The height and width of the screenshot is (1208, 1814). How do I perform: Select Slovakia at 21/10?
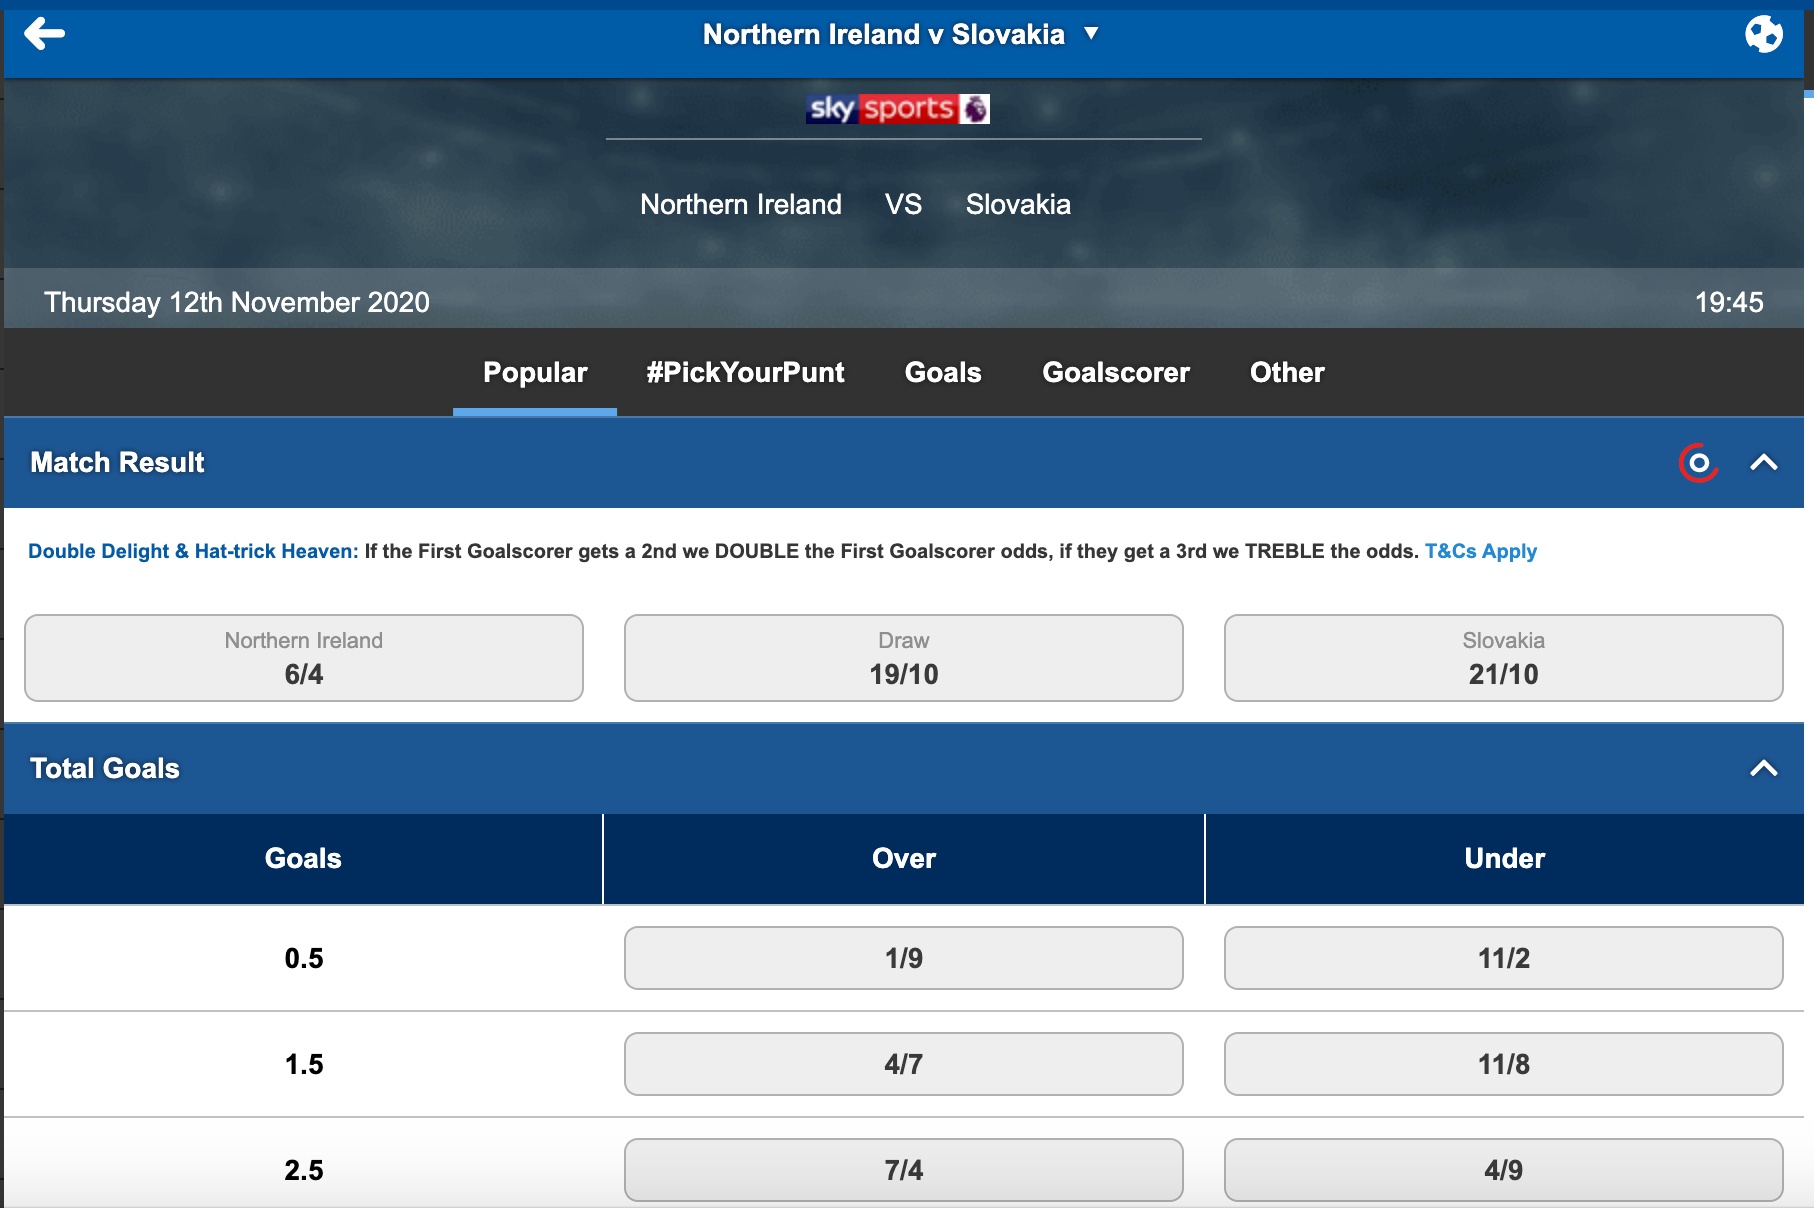pyautogui.click(x=1504, y=658)
